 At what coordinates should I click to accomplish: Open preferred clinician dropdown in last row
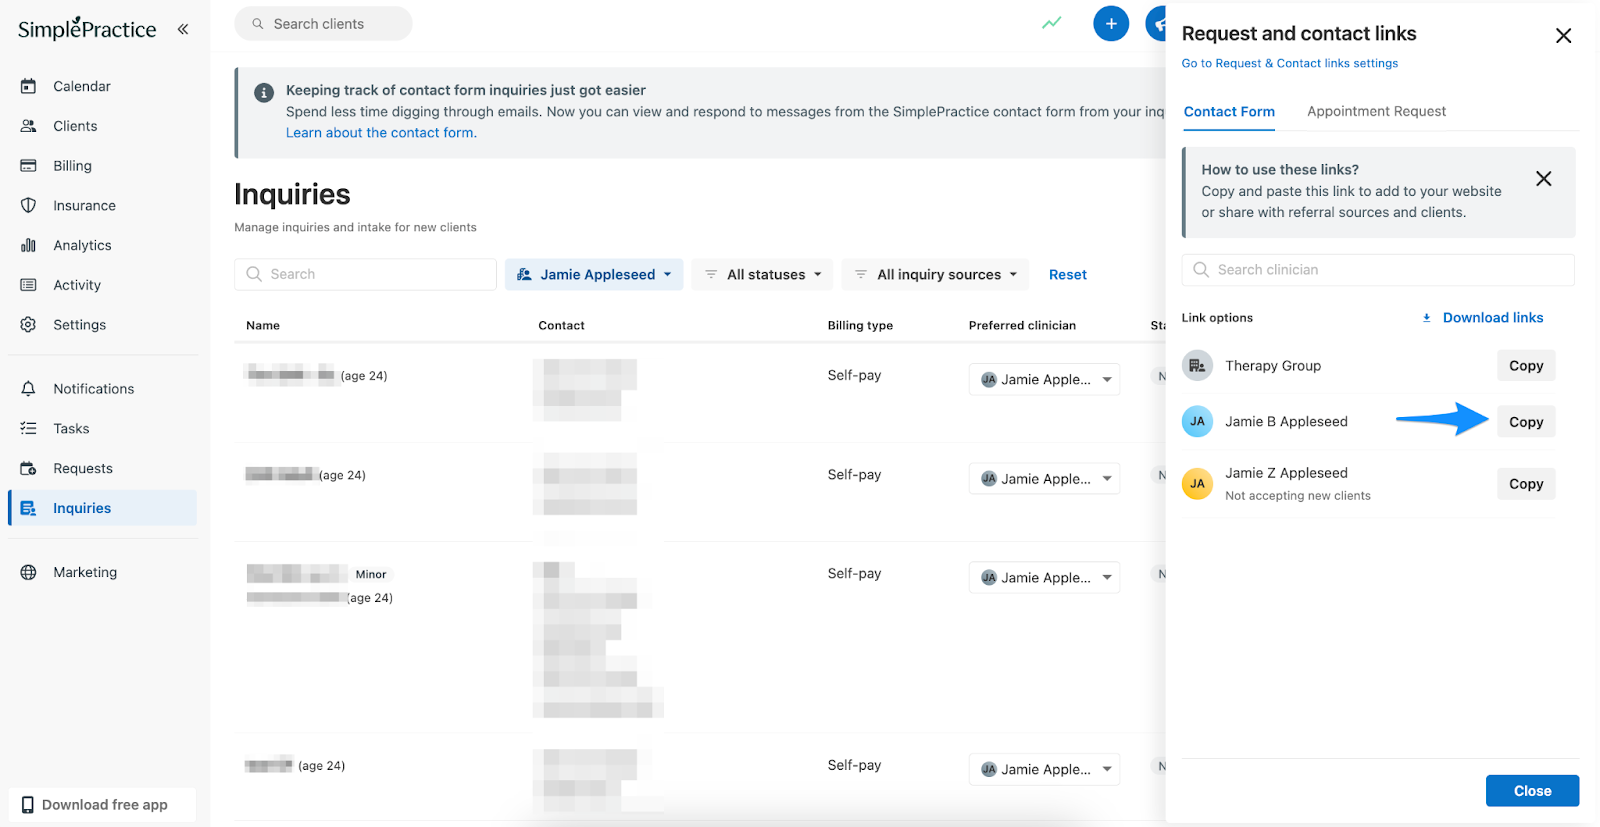1044,769
